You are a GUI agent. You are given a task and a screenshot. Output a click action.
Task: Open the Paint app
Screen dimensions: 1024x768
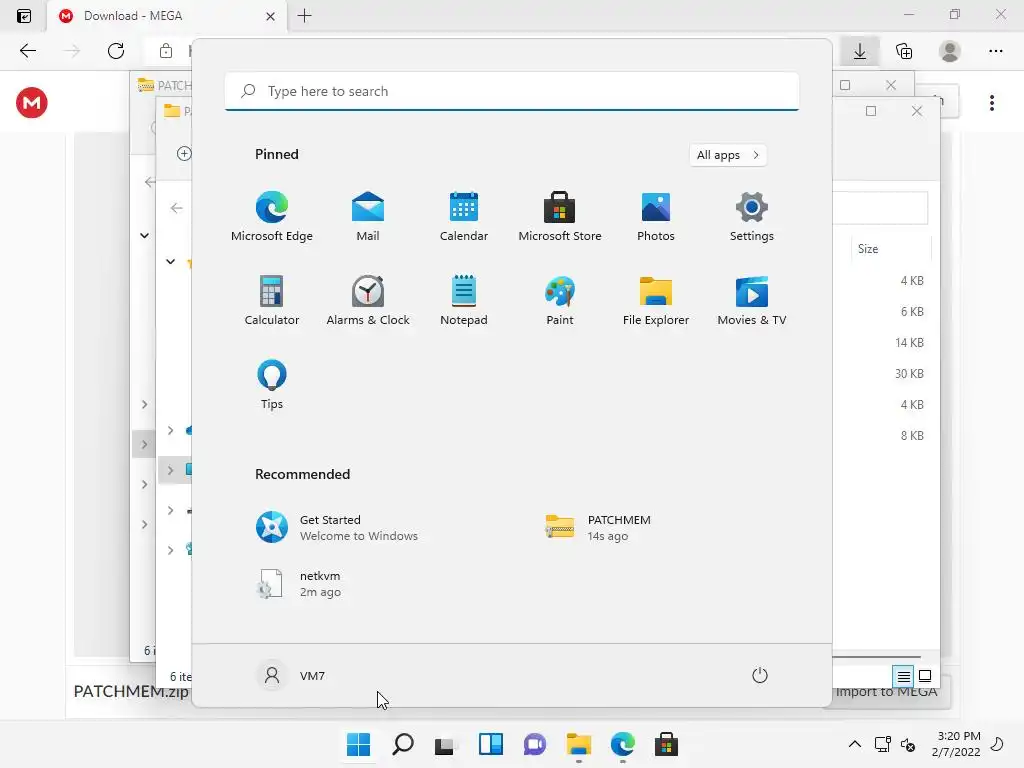(x=560, y=300)
